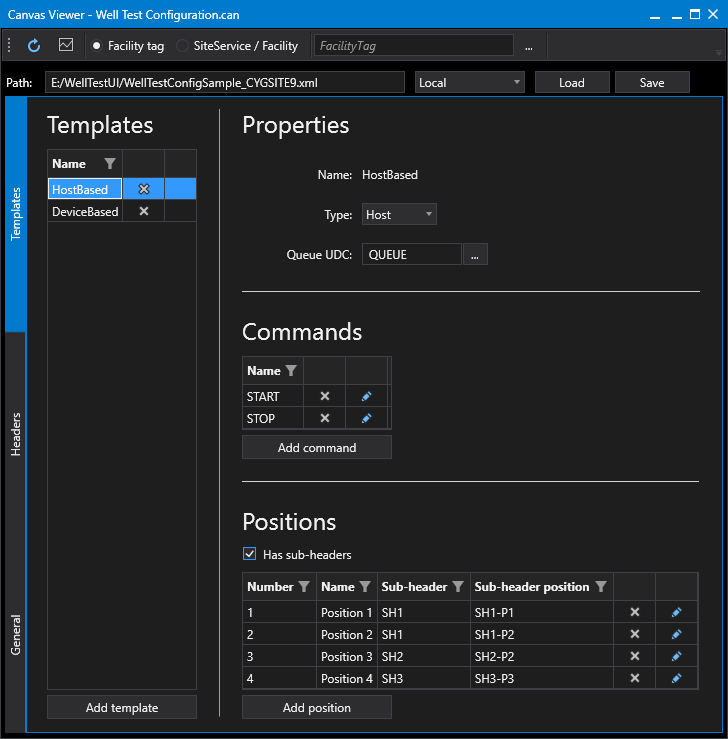This screenshot has height=739, width=728.
Task: Click the SH1-P1 sub-header position cell
Action: (542, 612)
